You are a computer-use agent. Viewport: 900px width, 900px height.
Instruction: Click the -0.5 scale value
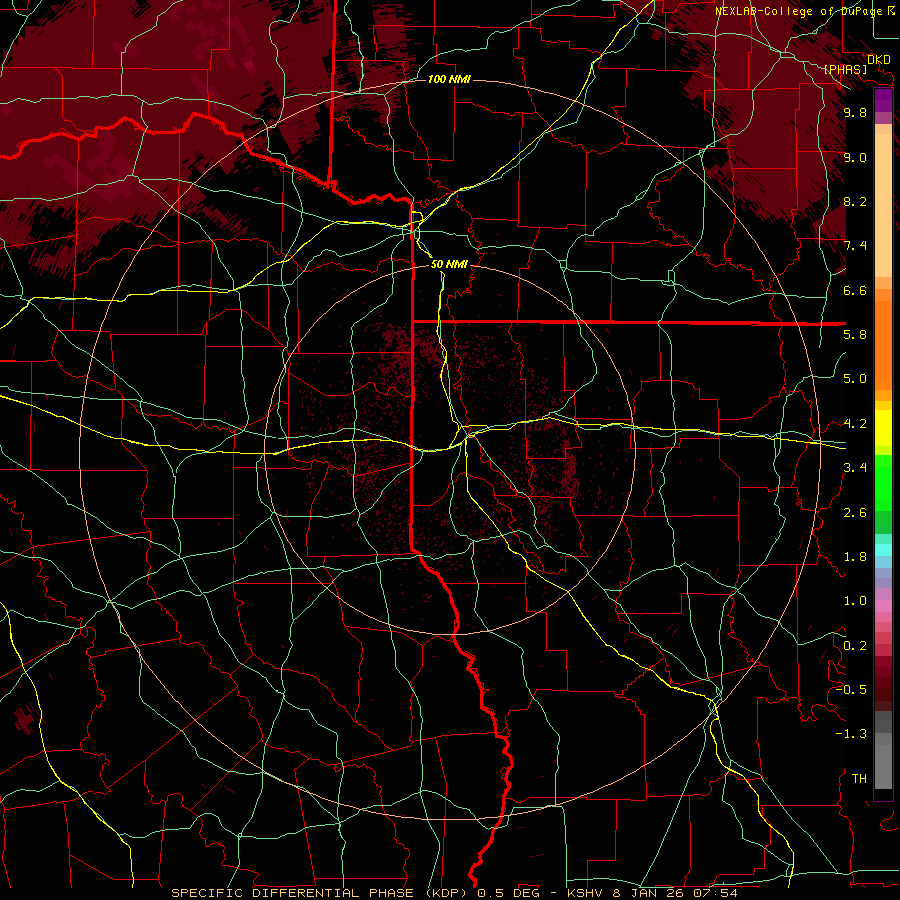point(851,690)
